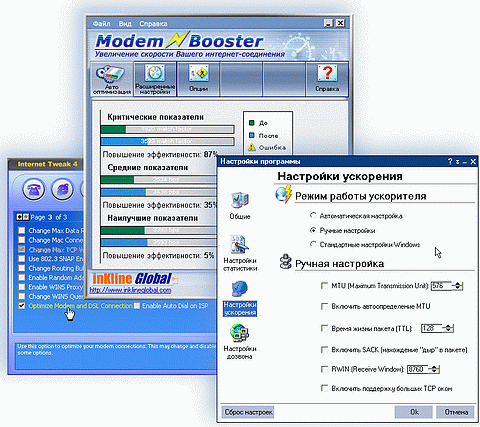Check Change WINS Query option
Image resolution: width=480 pixels, height=427 pixels.
(x=22, y=296)
